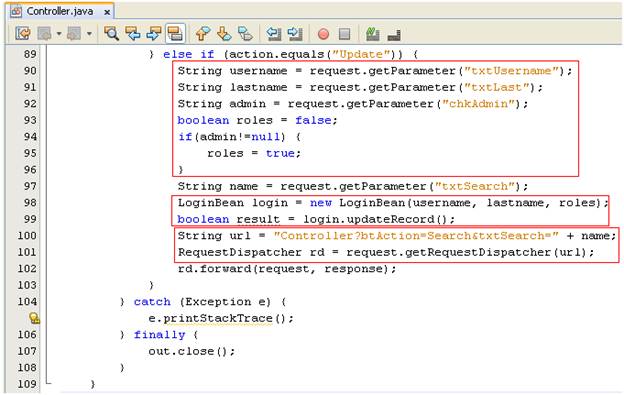The height and width of the screenshot is (395, 624).
Task: Open the Forward history dropdown arrow
Action: pyautogui.click(x=89, y=34)
